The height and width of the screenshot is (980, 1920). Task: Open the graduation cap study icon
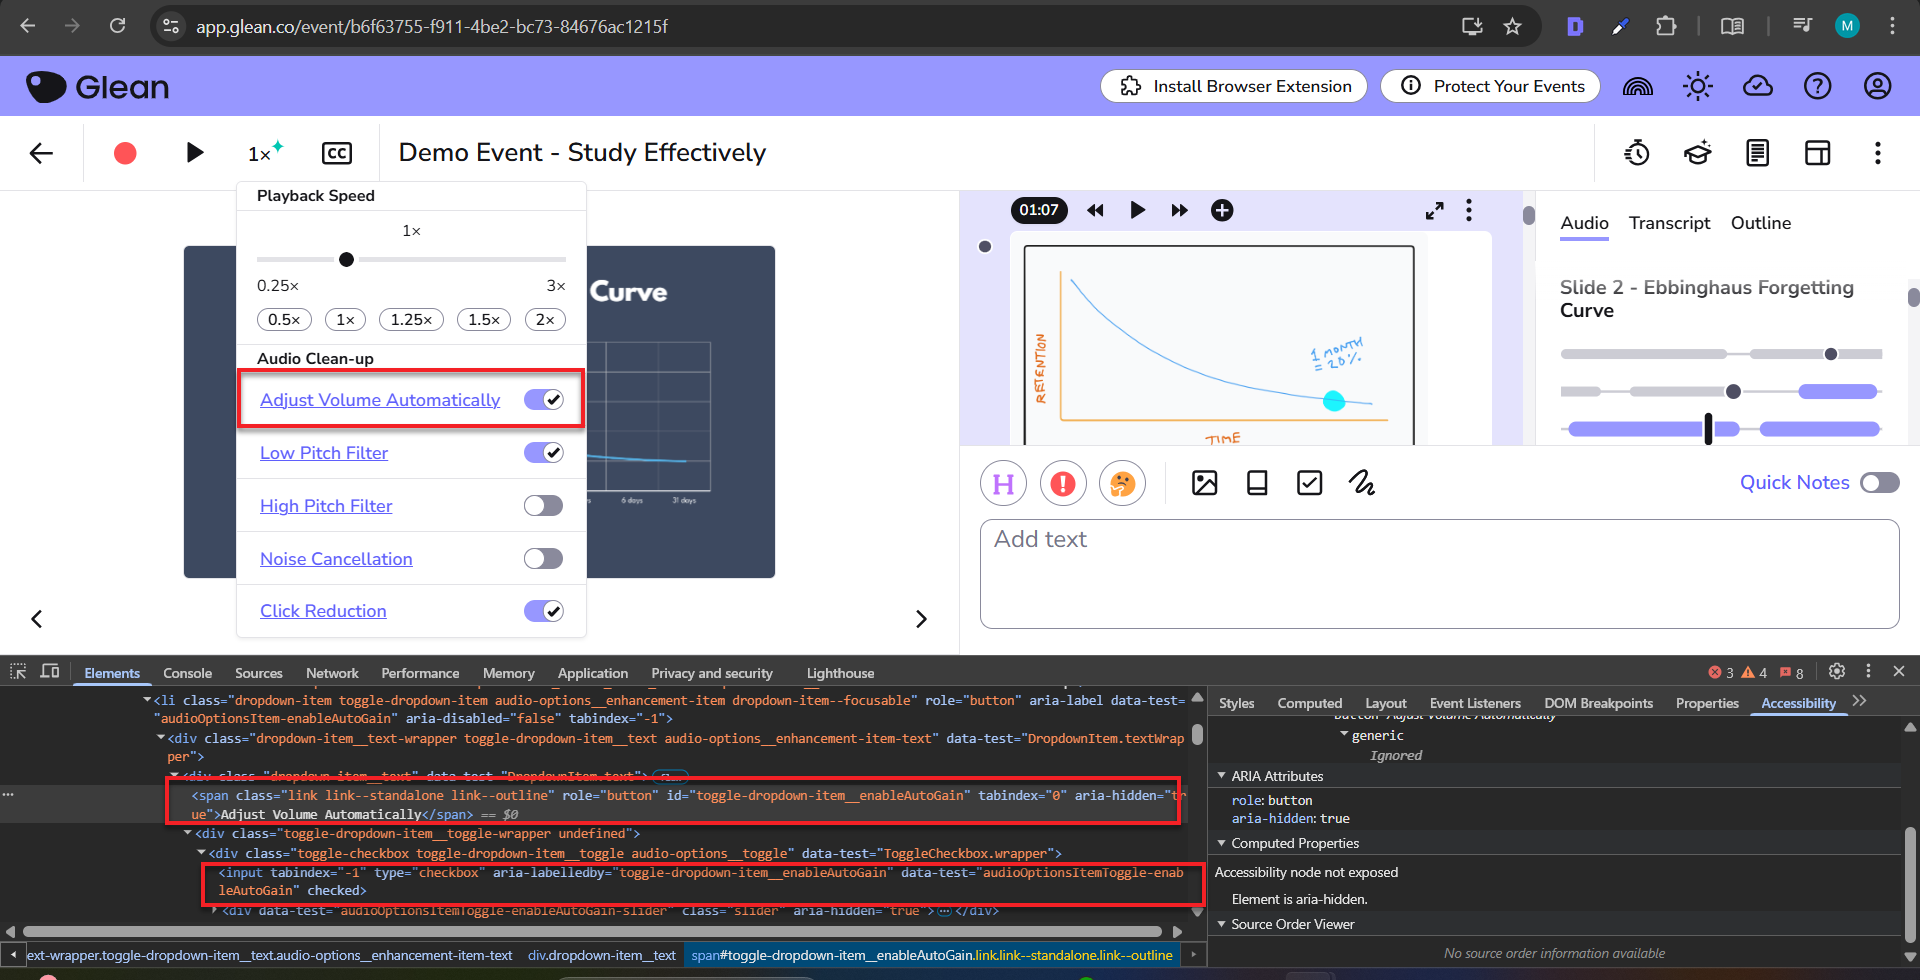coord(1697,153)
